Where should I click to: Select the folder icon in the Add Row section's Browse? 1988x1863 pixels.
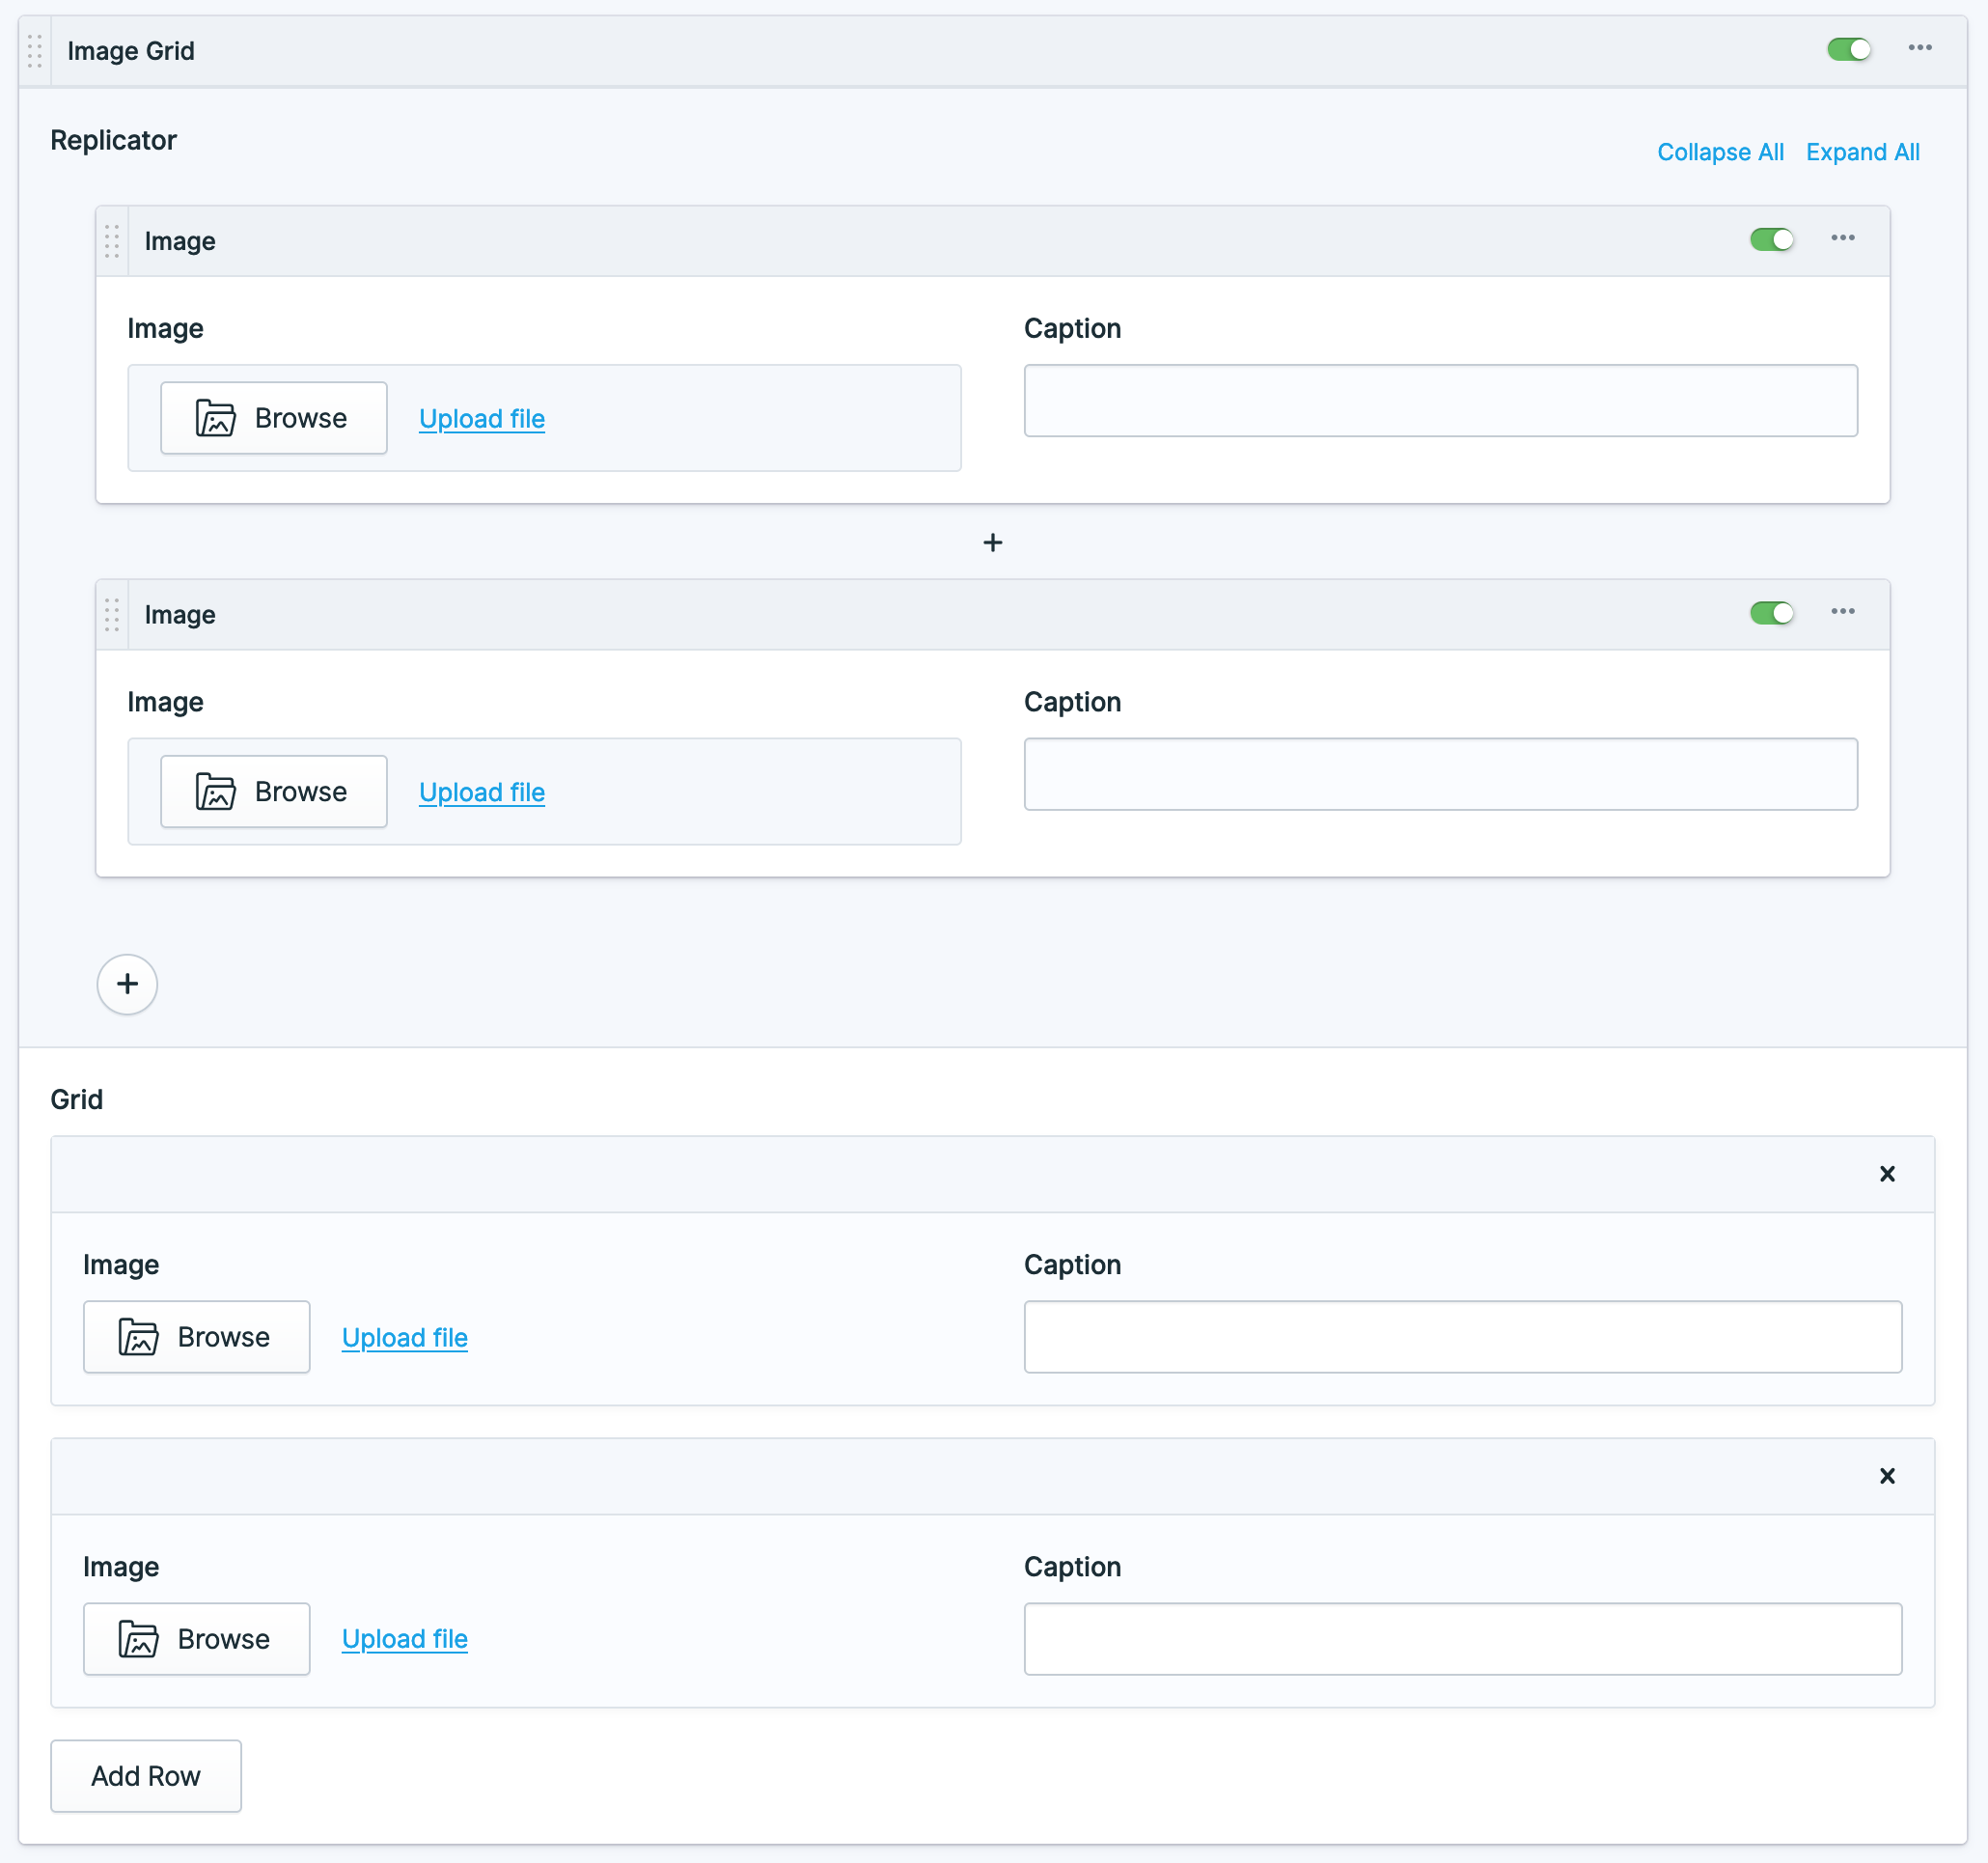139,1639
